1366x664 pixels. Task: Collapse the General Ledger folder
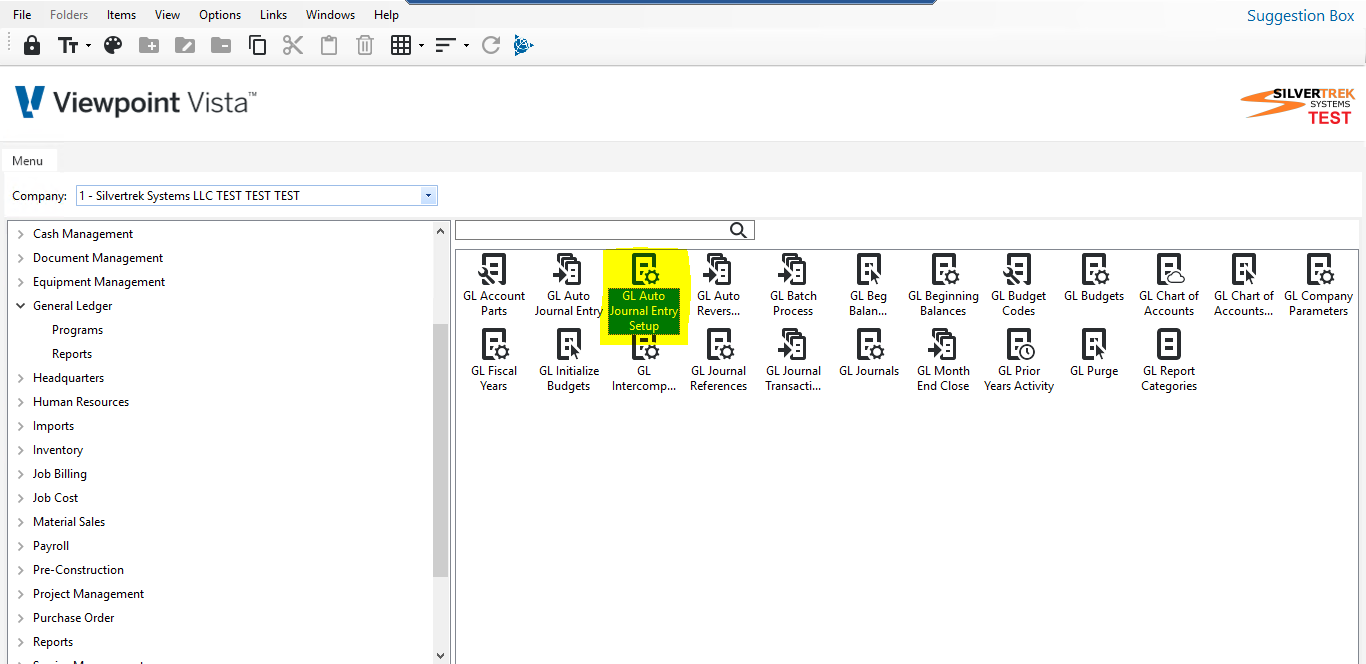click(21, 306)
